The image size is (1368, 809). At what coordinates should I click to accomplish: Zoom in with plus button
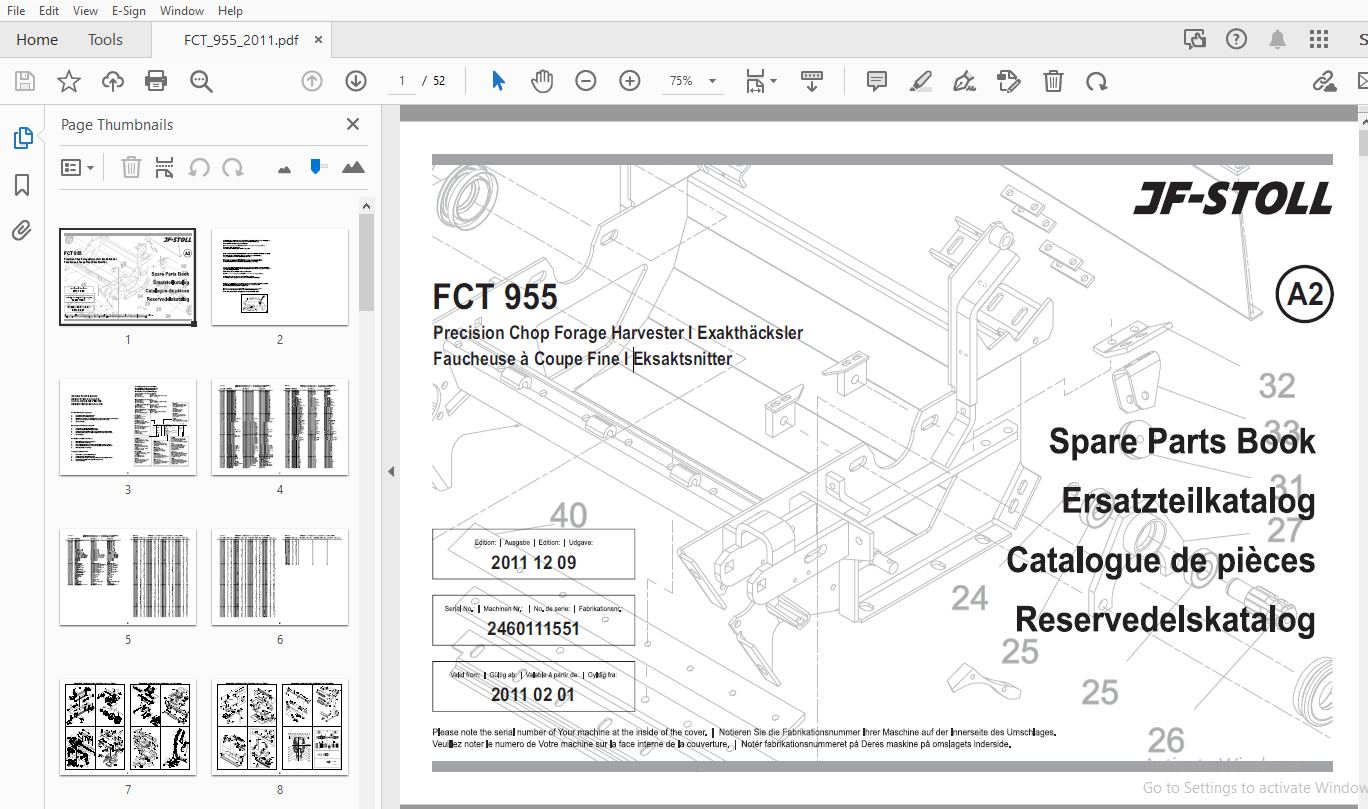[x=630, y=81]
